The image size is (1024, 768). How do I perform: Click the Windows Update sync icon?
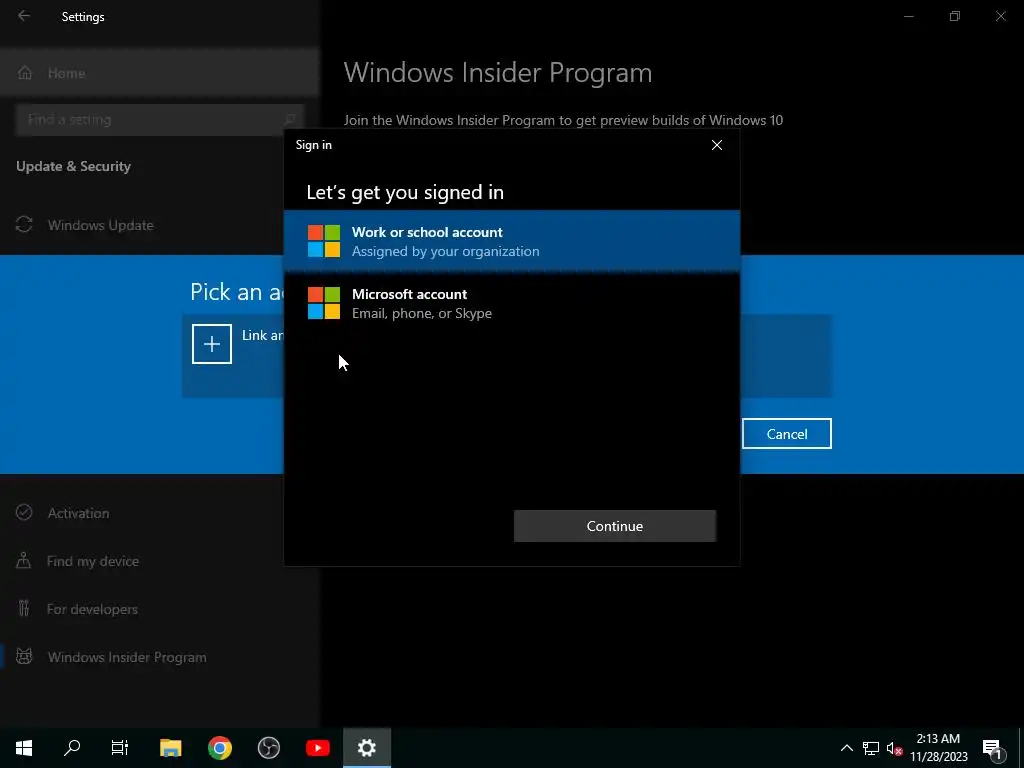click(24, 225)
